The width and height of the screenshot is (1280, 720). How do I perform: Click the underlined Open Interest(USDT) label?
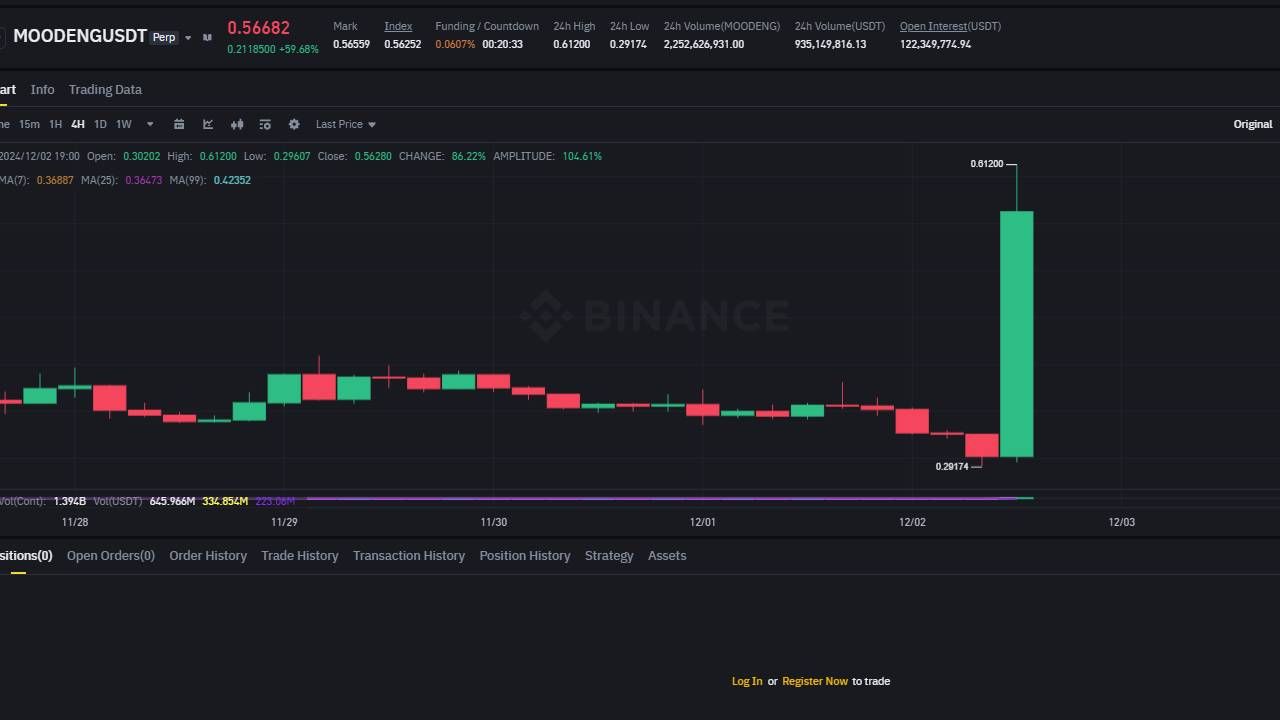950,26
